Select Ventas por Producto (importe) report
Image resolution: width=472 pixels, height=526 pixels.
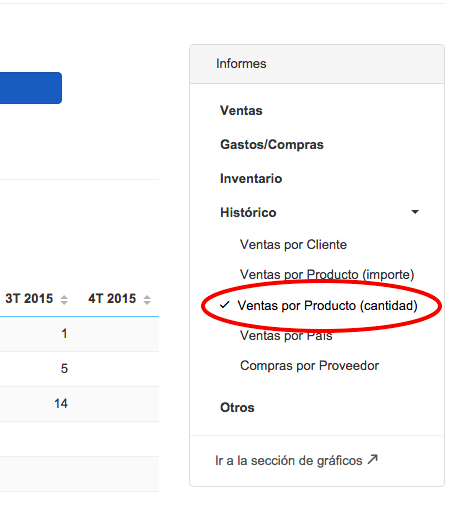[x=327, y=274]
